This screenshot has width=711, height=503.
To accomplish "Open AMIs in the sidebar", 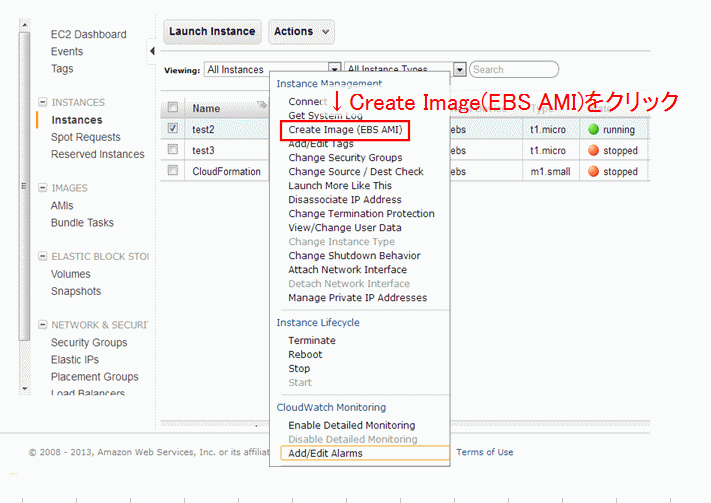I will point(62,206).
